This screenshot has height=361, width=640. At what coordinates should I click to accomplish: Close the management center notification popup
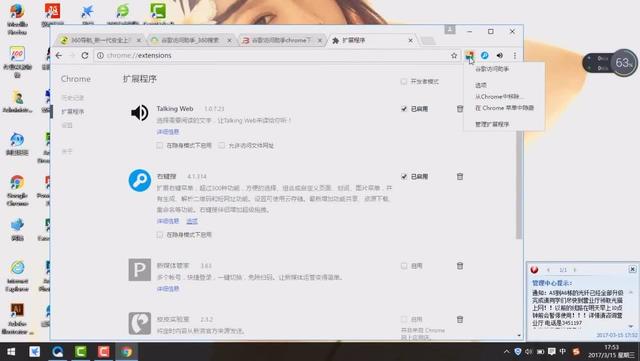point(632,269)
